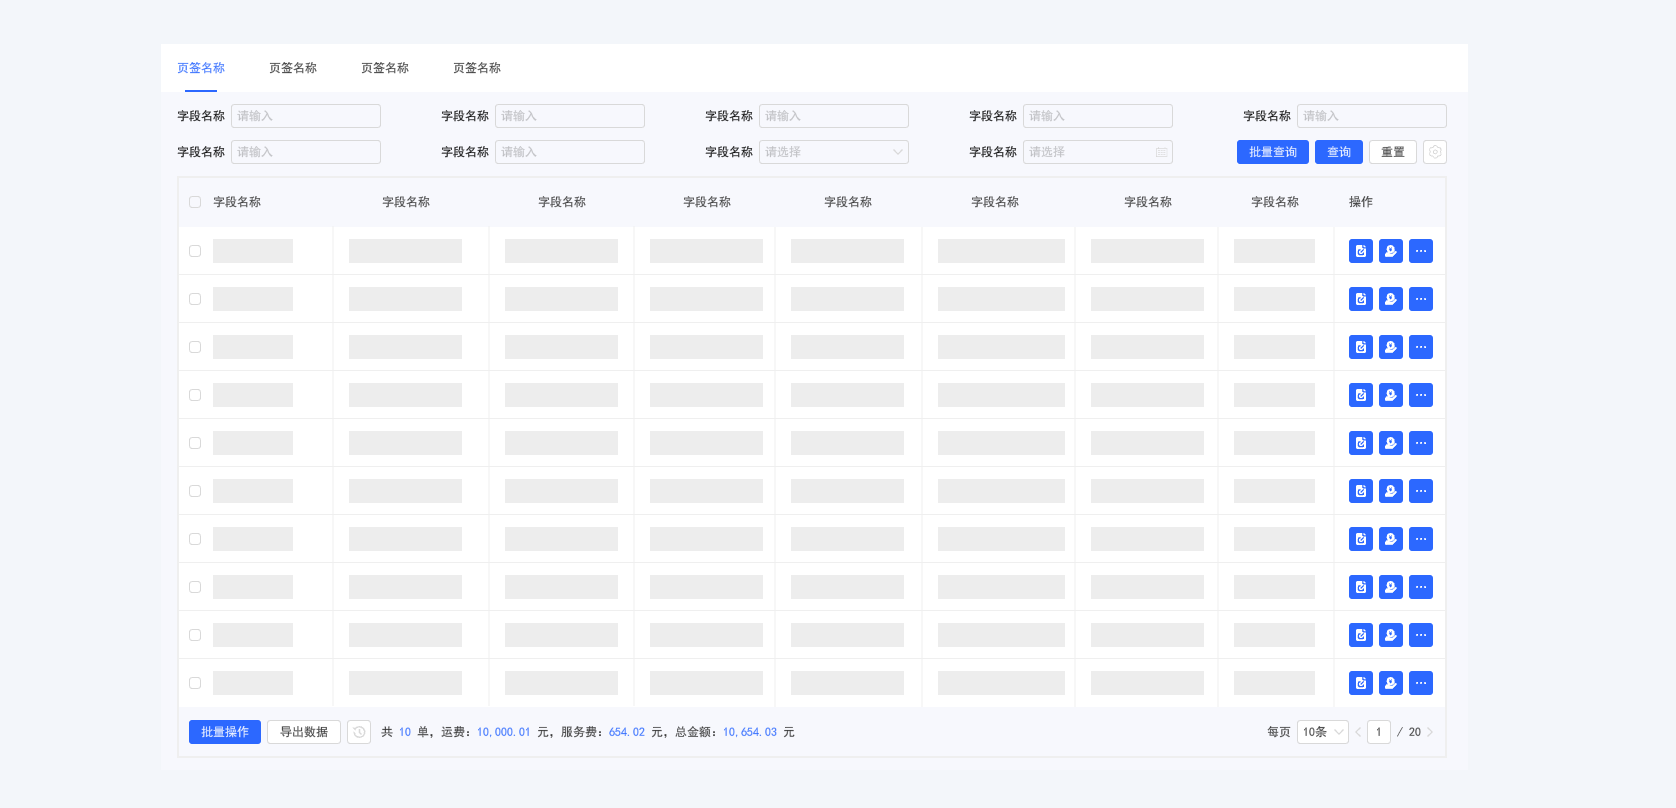Switch to the second 页签名称 tab
1676x808 pixels.
293,68
